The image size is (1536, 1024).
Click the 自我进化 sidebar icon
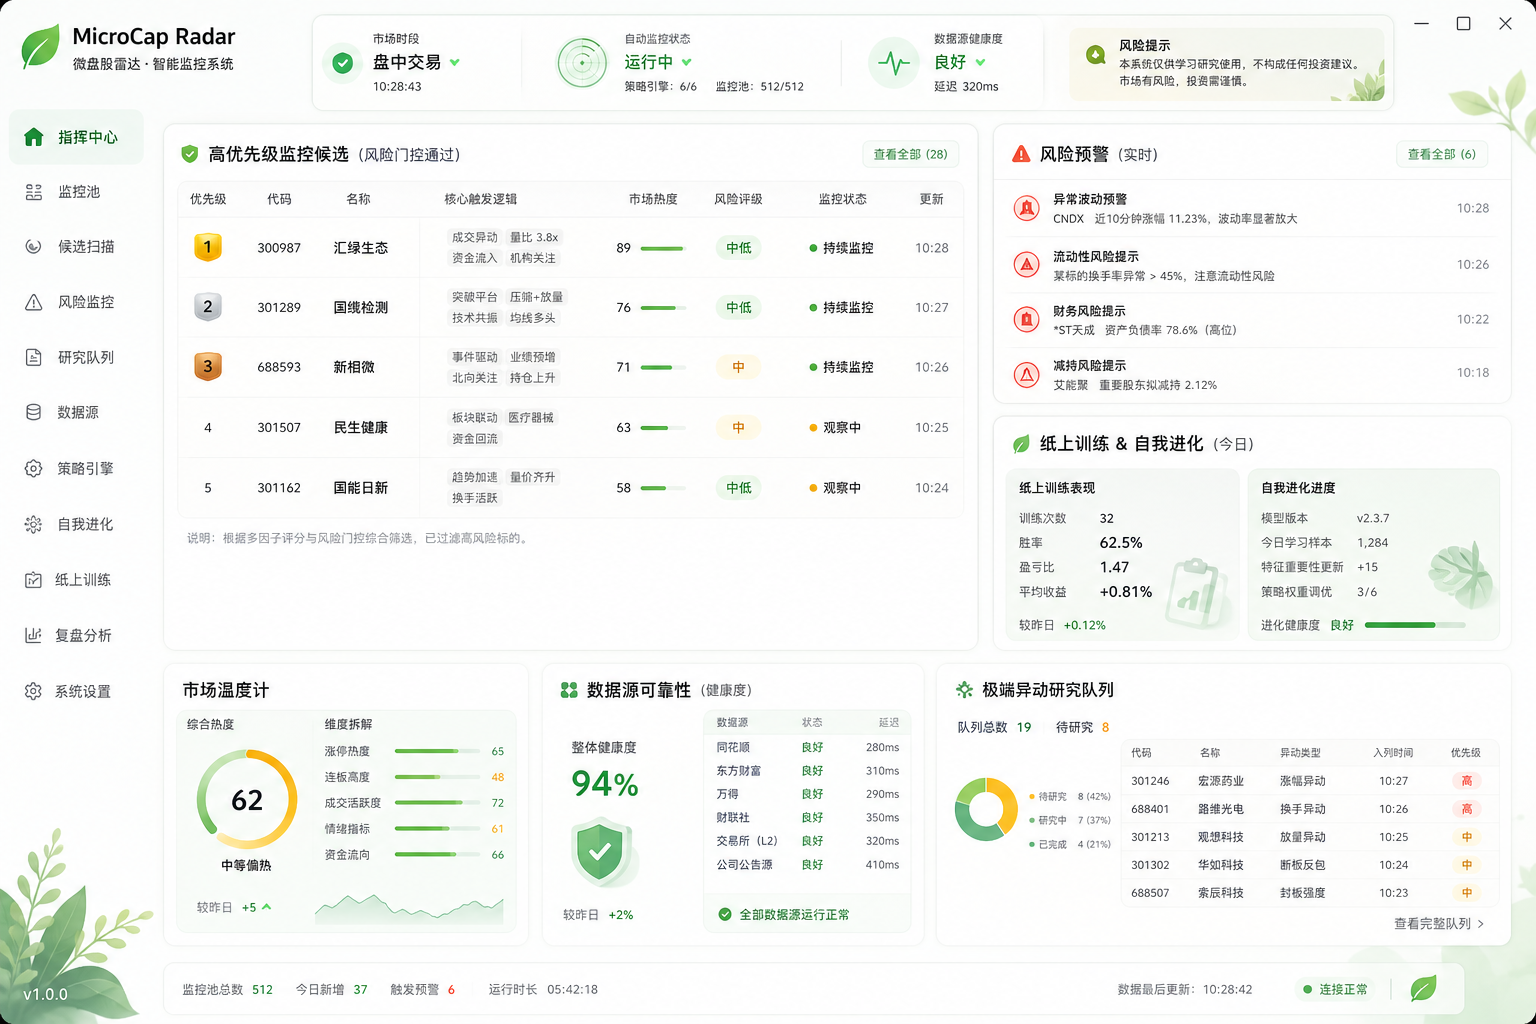tap(34, 524)
